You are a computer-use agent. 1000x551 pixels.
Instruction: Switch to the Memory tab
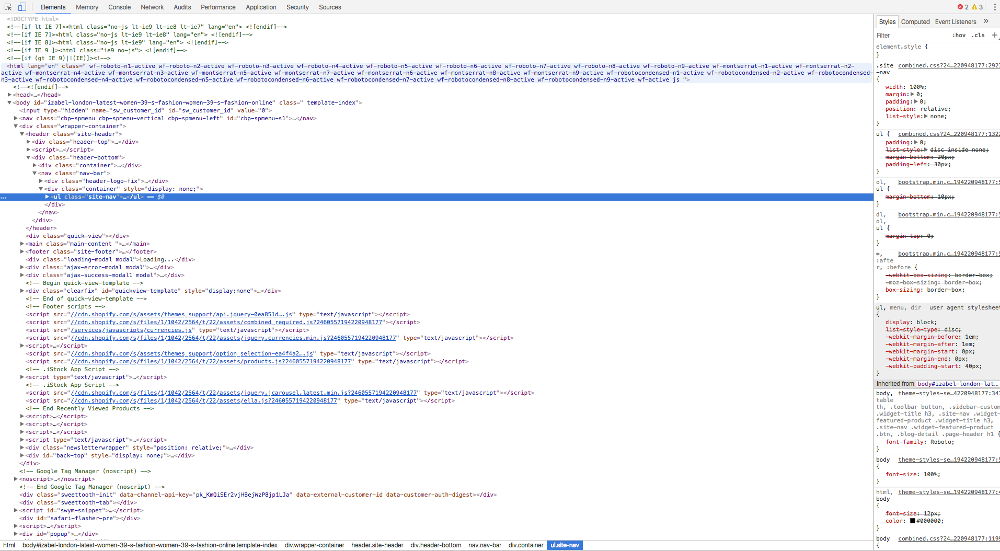click(x=87, y=7)
